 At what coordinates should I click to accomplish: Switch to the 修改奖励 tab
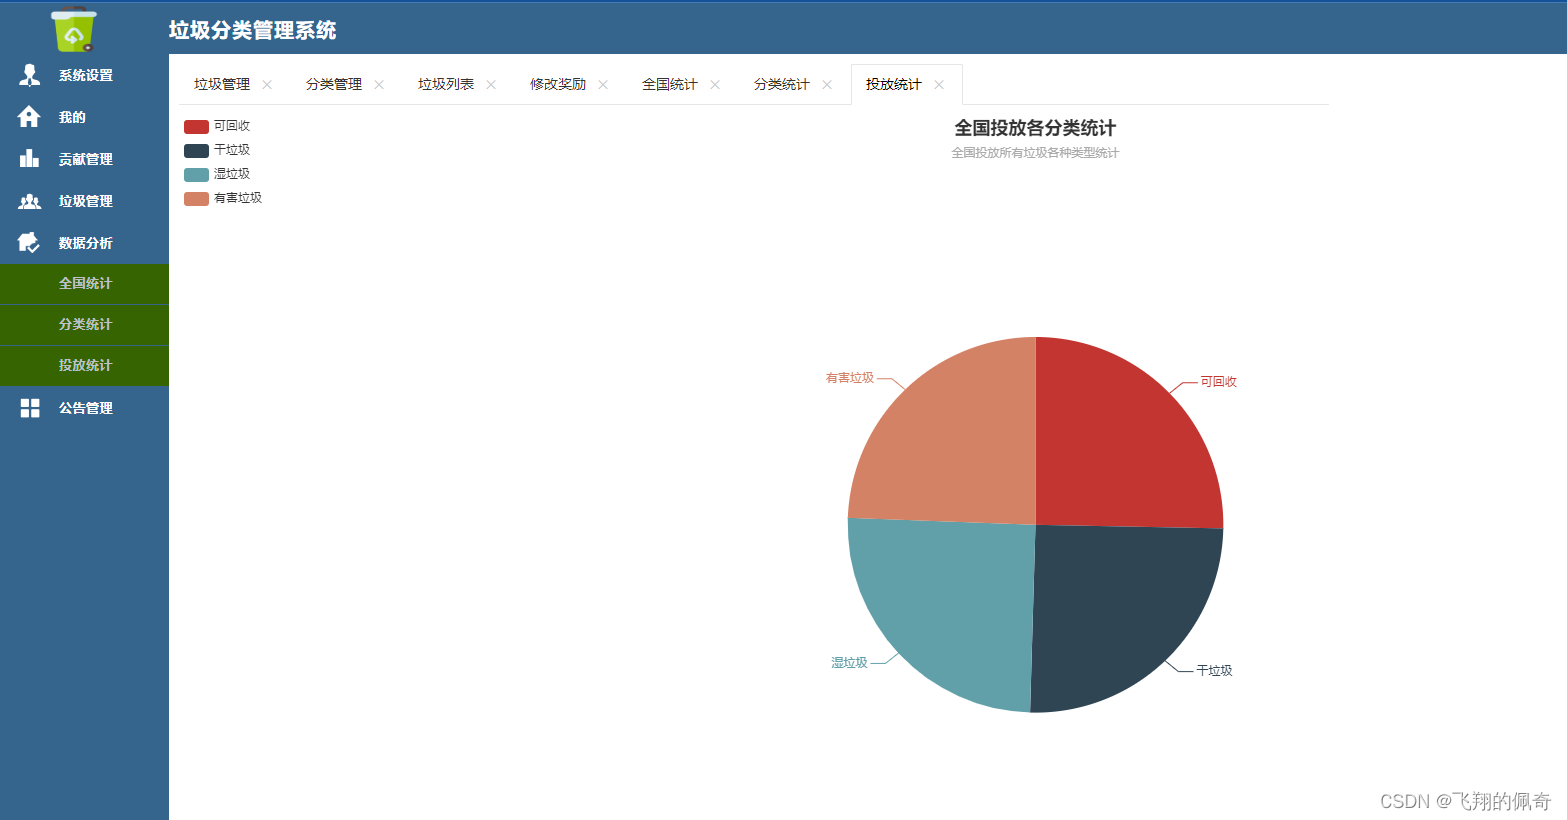click(558, 84)
